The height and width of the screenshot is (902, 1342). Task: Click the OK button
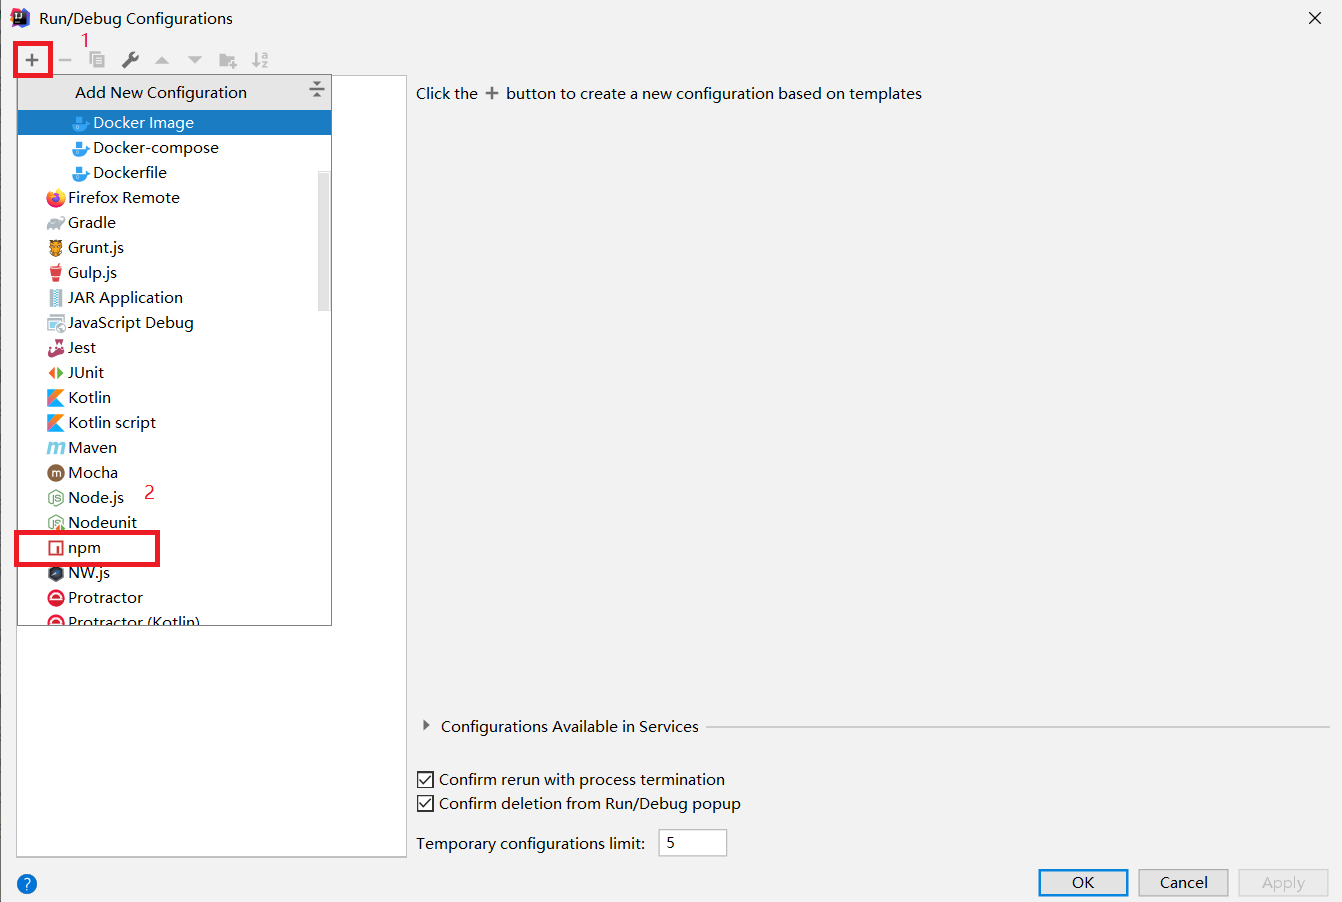(1083, 883)
